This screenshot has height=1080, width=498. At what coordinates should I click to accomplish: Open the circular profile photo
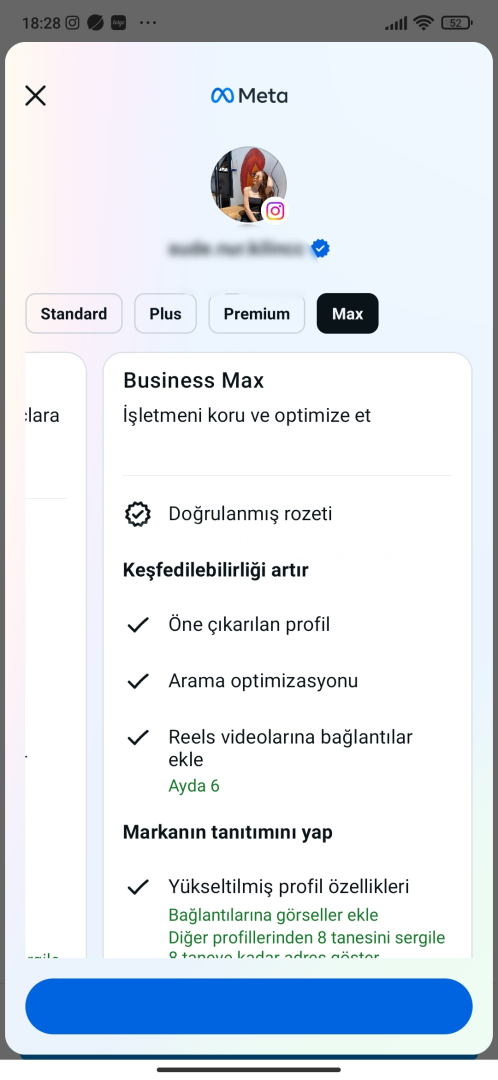pyautogui.click(x=249, y=185)
